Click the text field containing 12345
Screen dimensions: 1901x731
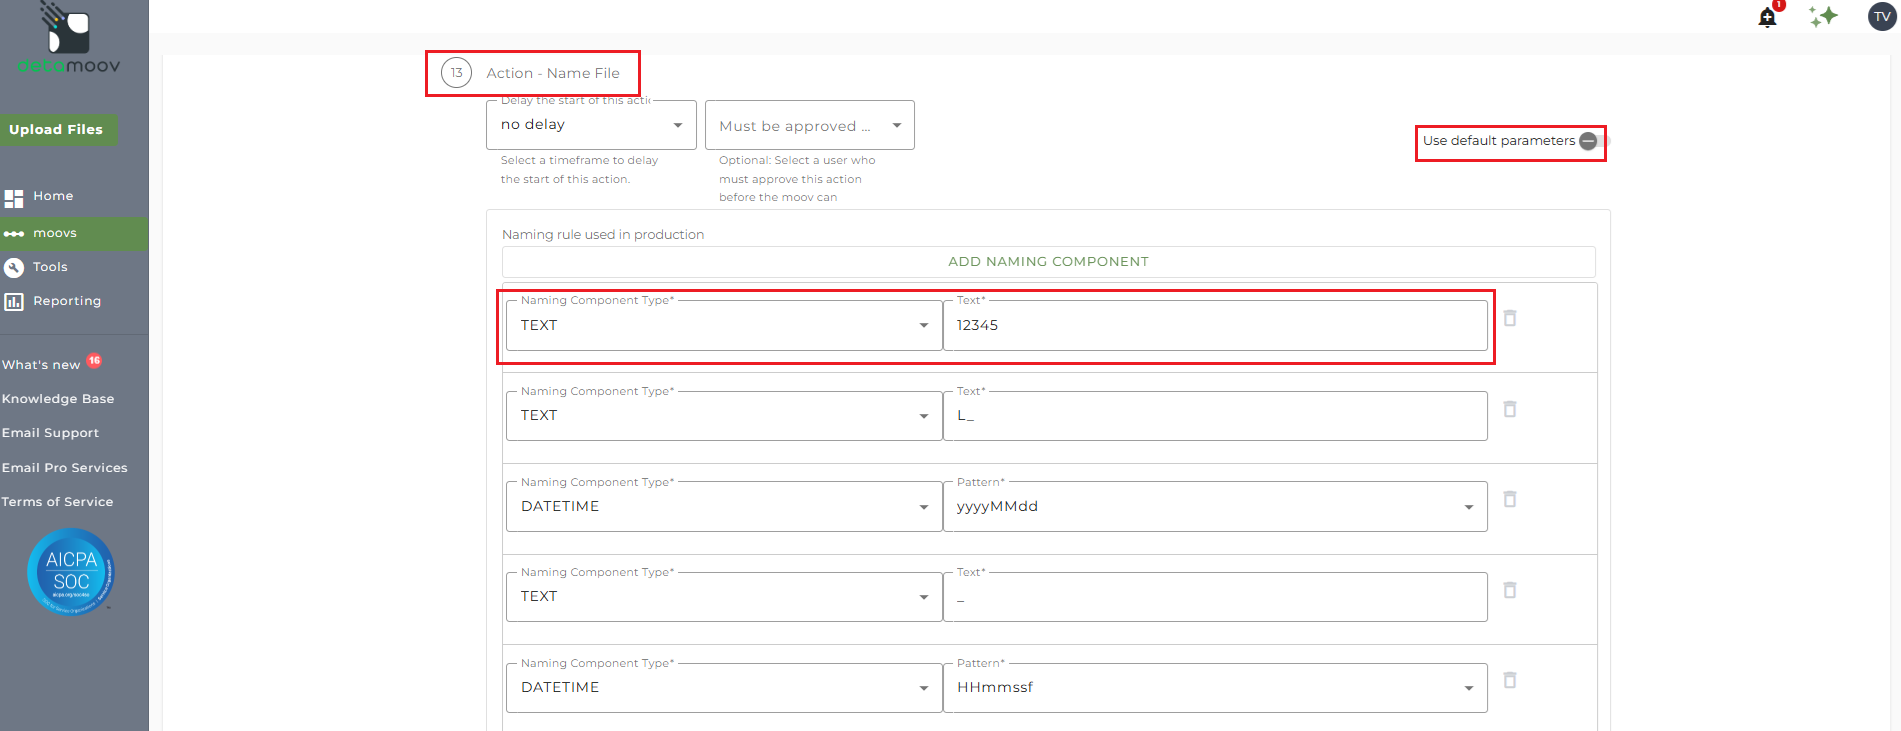1214,326
